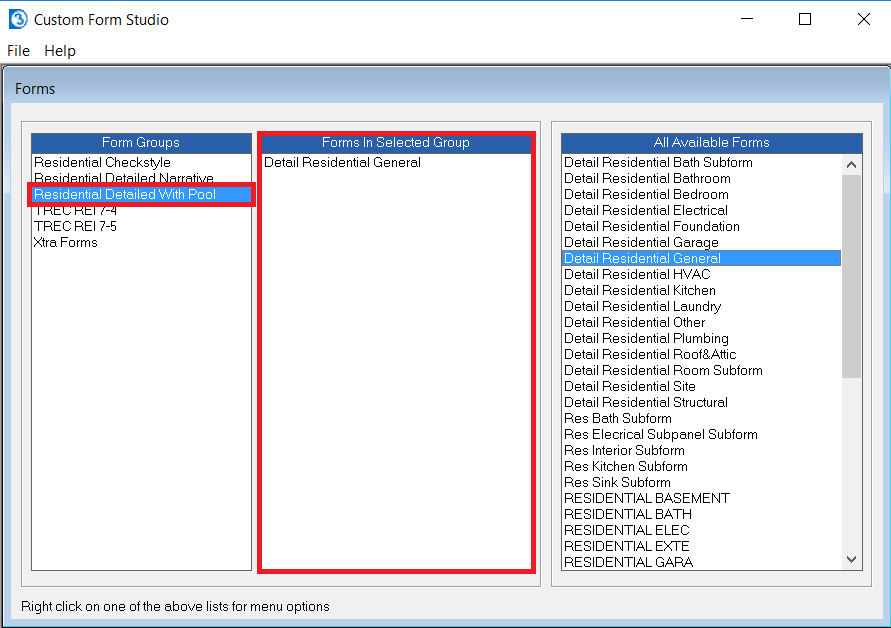Select Detail Residential General in All Available Forms
891x628 pixels.
click(702, 259)
